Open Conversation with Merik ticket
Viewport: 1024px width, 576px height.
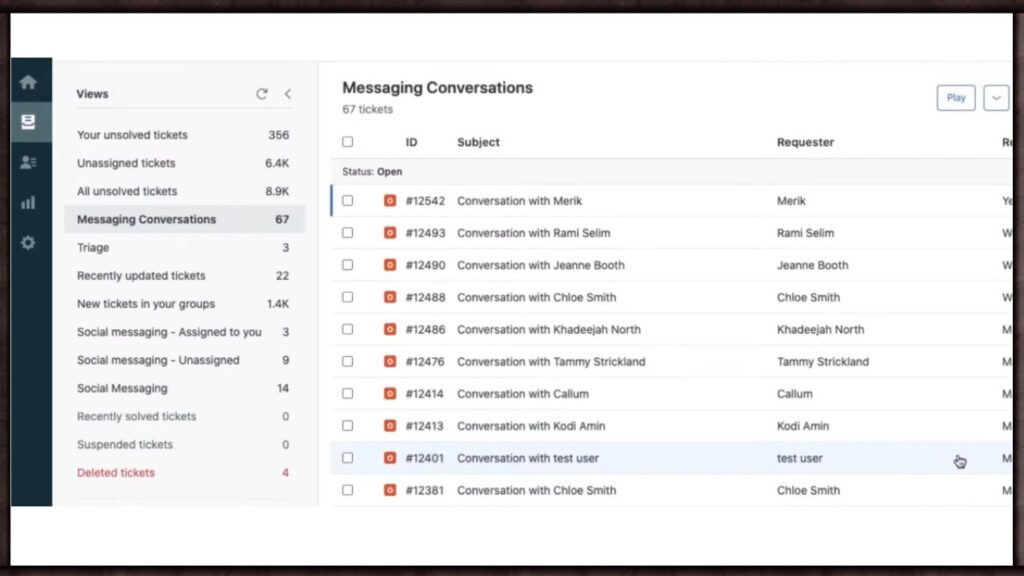pyautogui.click(x=519, y=201)
